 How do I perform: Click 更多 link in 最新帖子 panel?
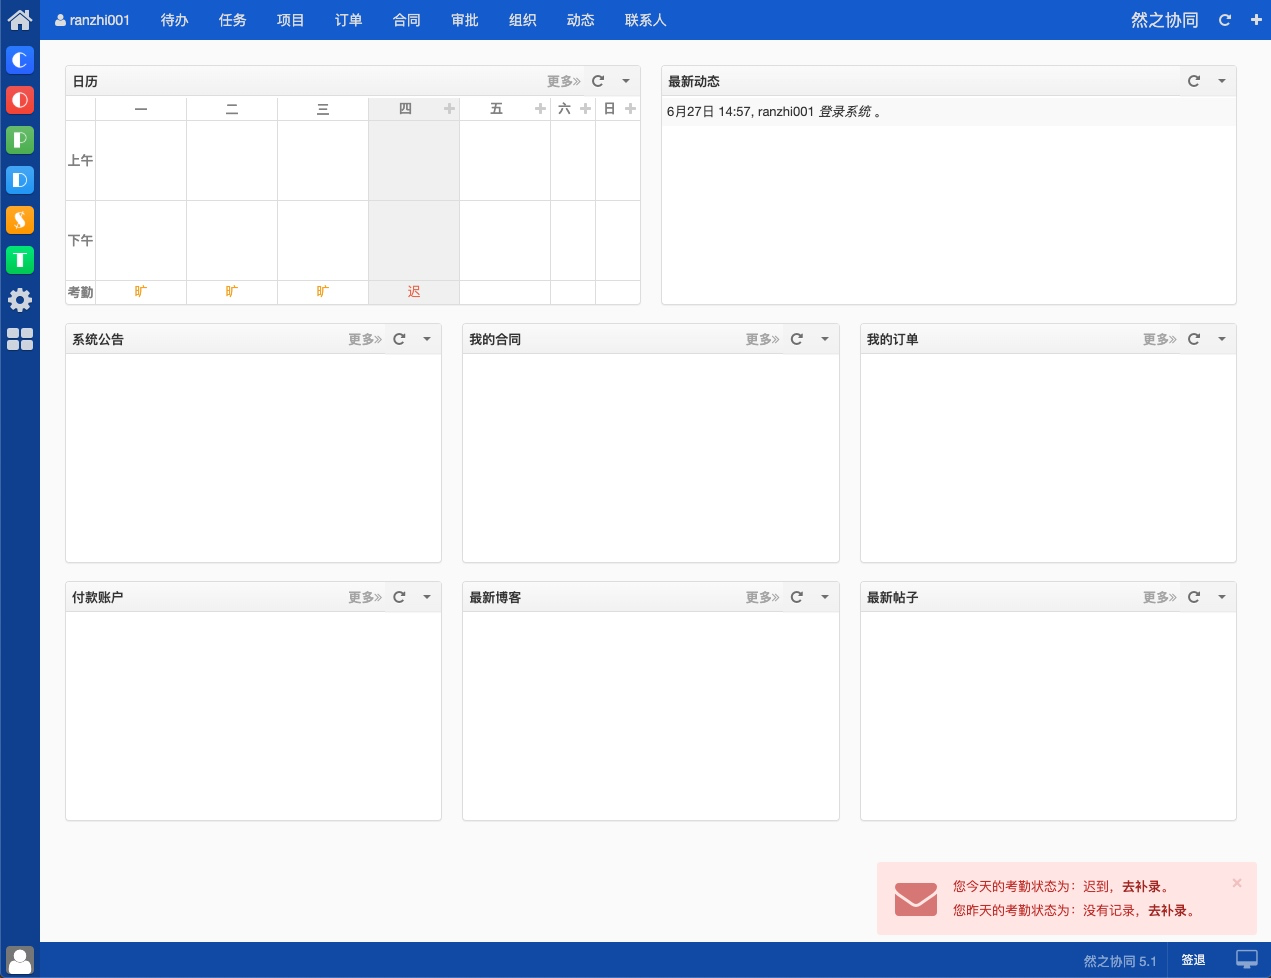(x=1160, y=597)
